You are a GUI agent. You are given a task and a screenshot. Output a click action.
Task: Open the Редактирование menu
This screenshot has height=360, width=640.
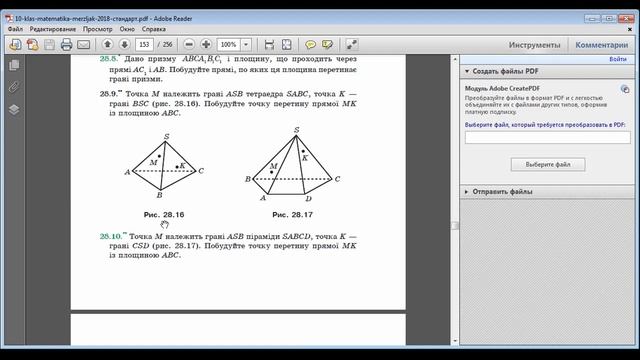tap(53, 29)
